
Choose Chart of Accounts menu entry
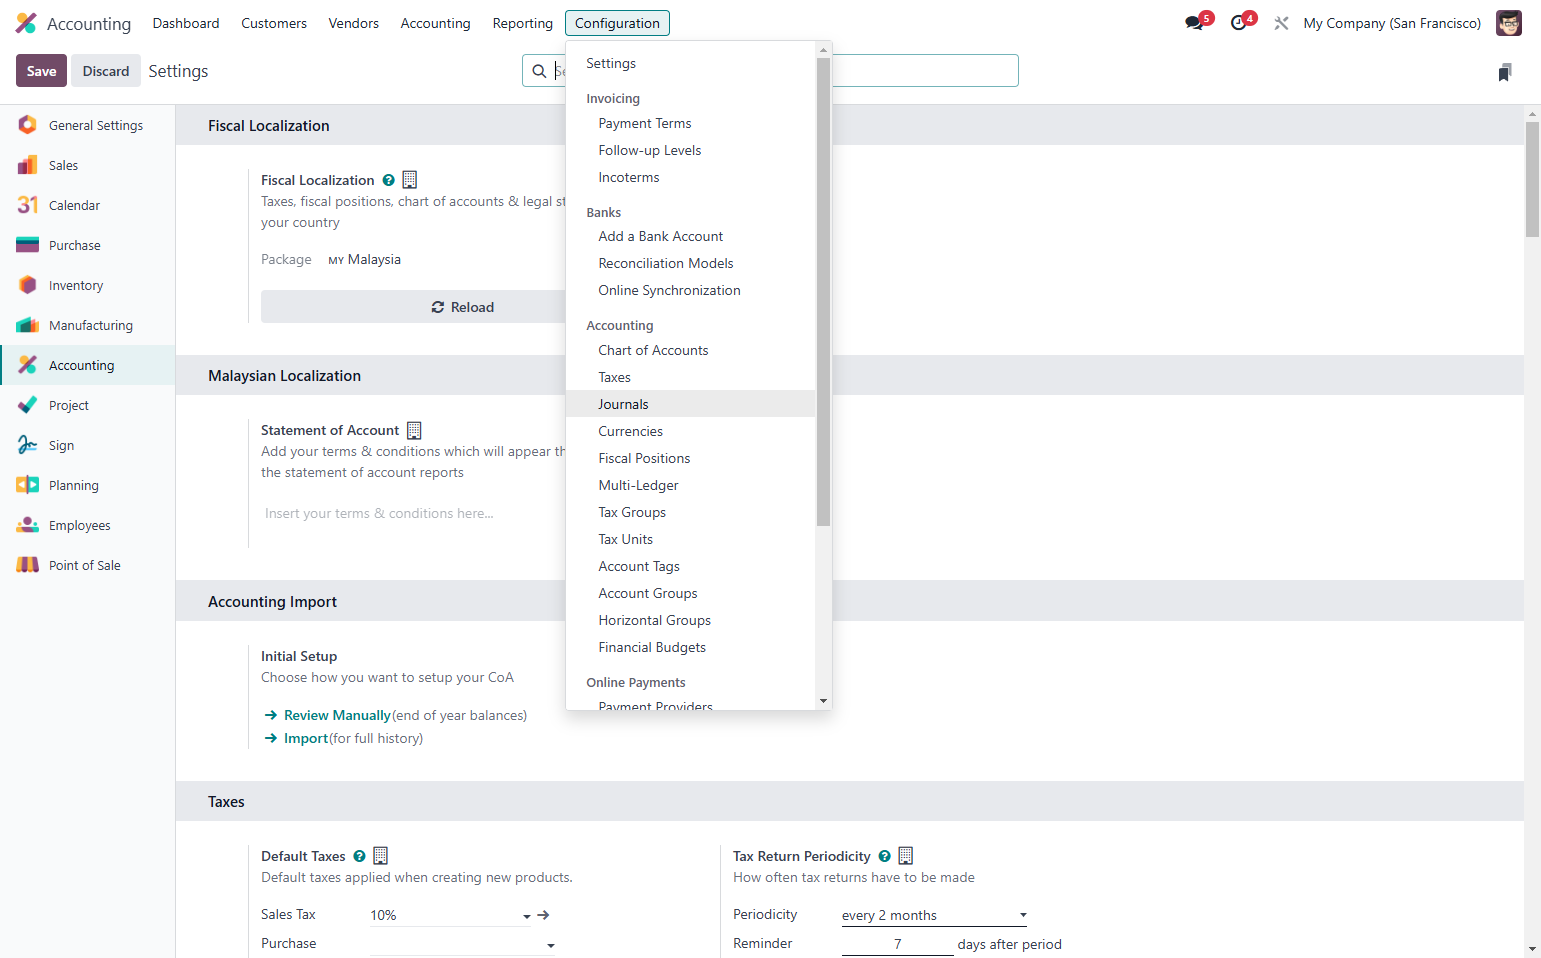point(691,350)
